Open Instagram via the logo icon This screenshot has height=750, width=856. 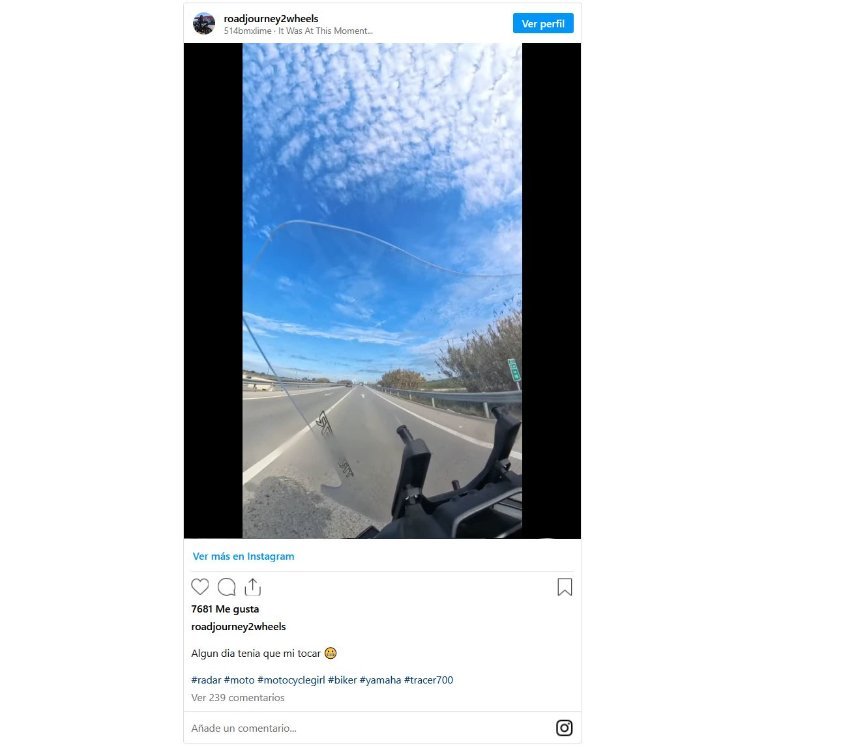[564, 728]
